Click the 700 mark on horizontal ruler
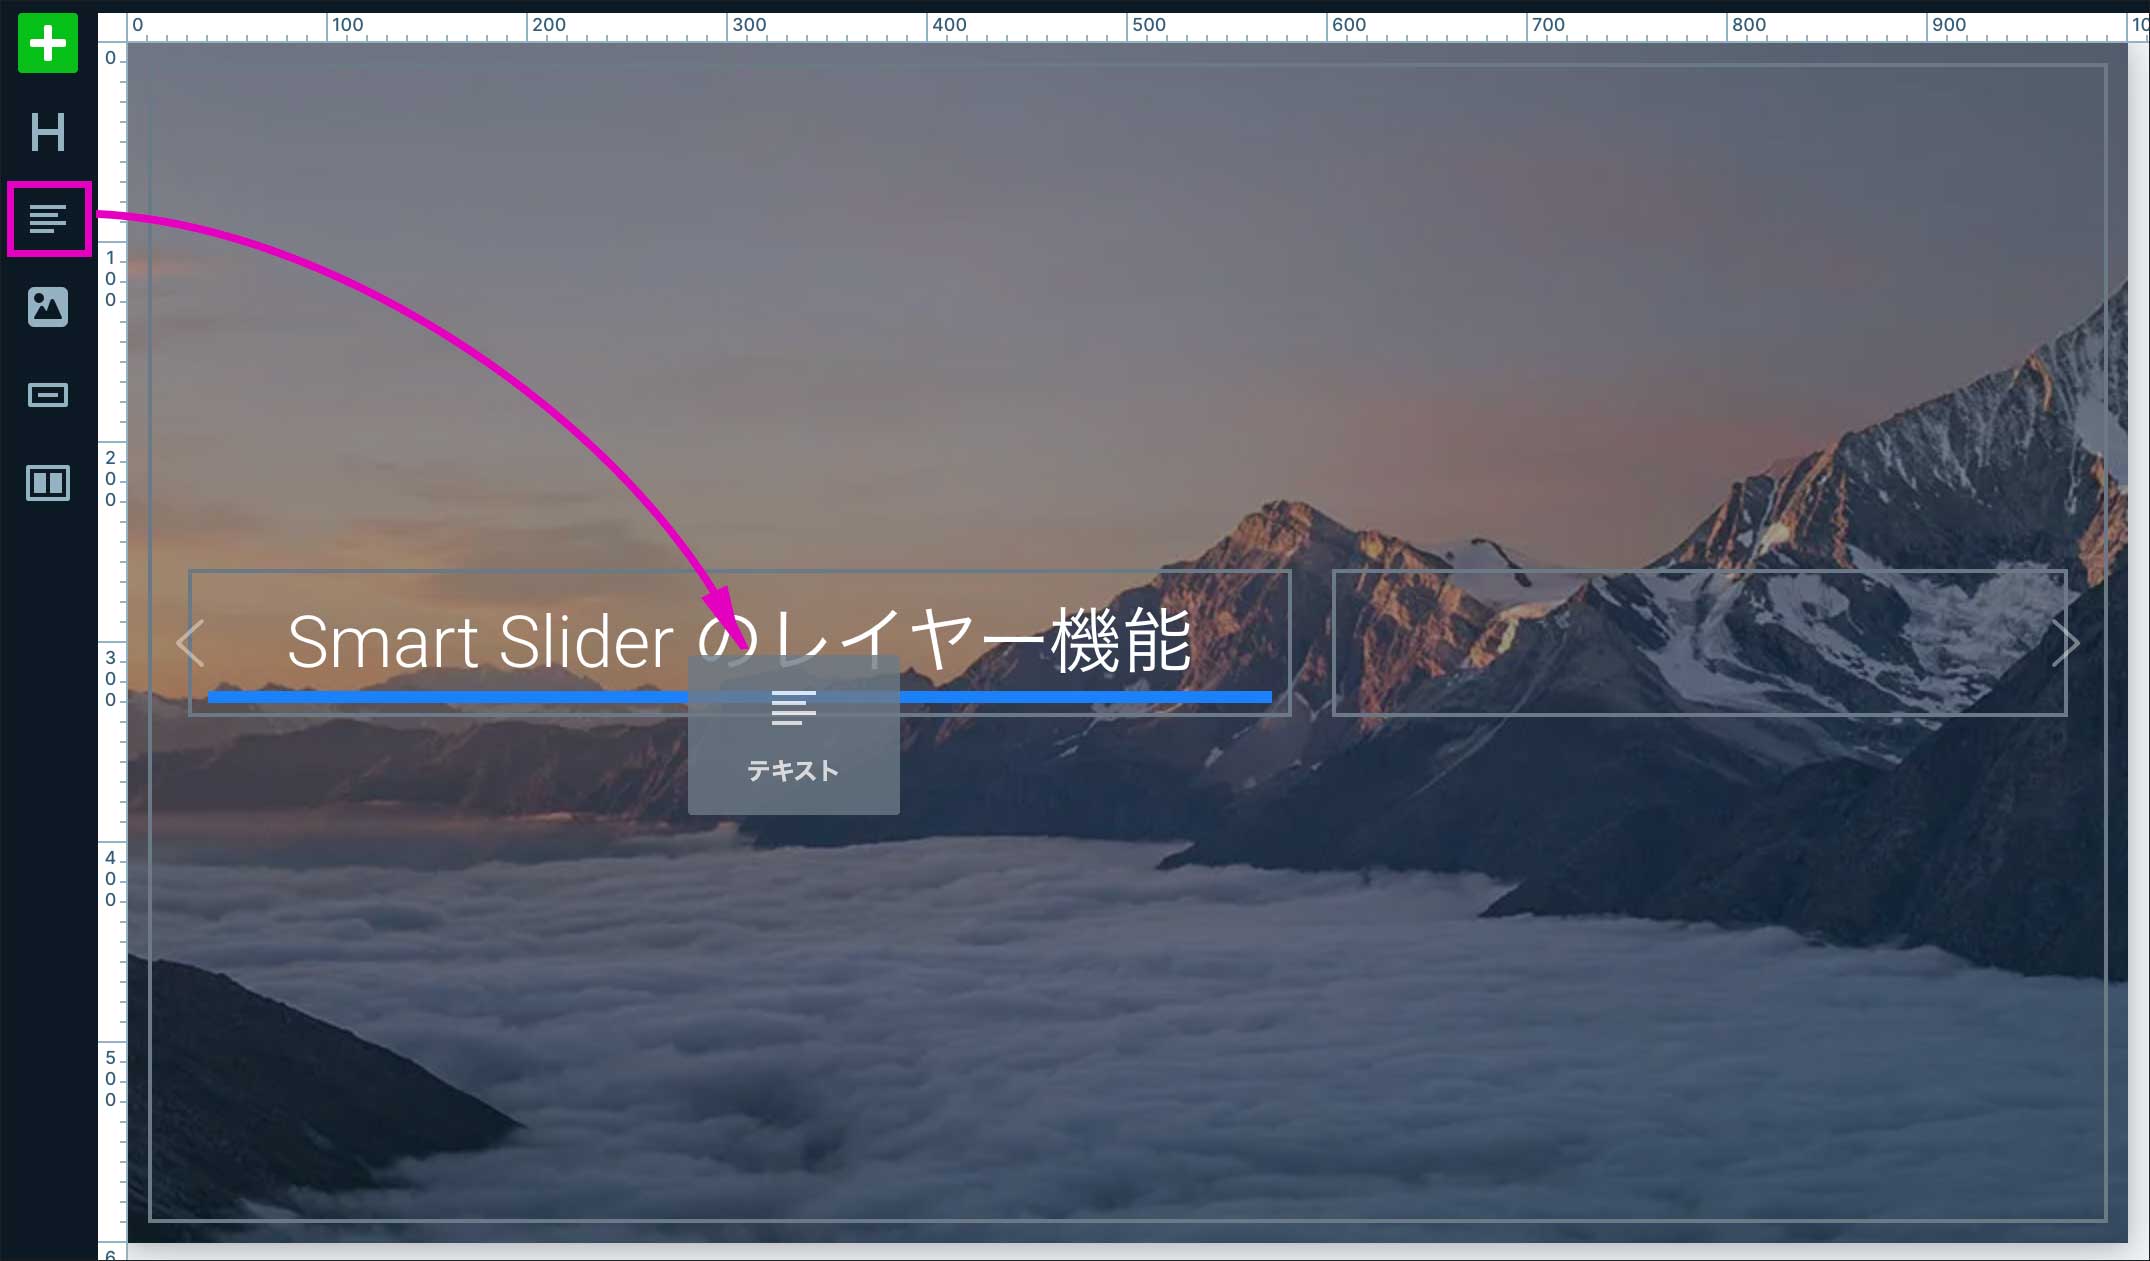 1548,25
